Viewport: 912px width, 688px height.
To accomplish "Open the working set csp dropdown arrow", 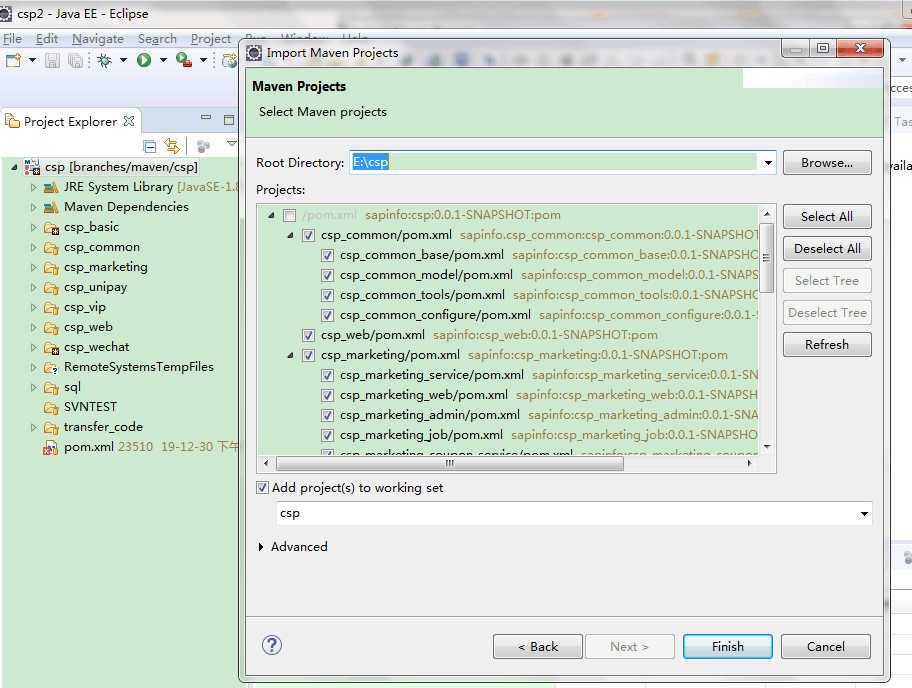I will [864, 514].
